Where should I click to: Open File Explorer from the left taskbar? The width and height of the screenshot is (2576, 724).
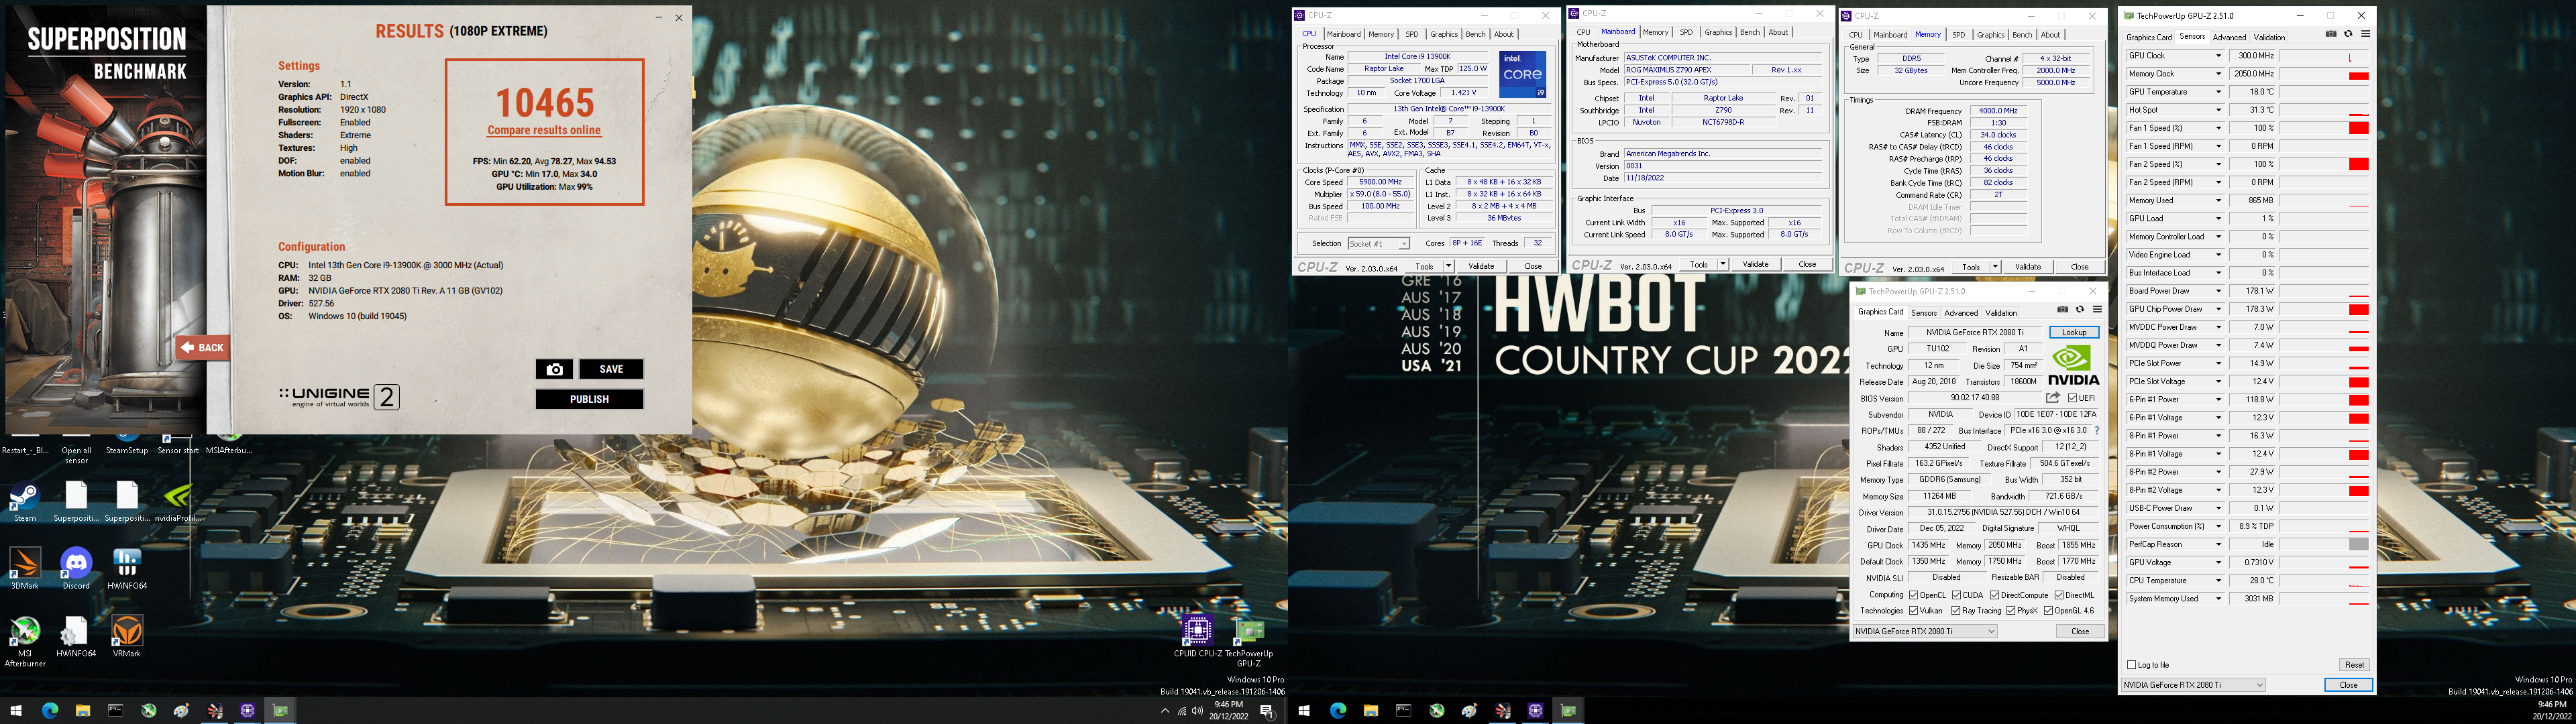point(83,711)
